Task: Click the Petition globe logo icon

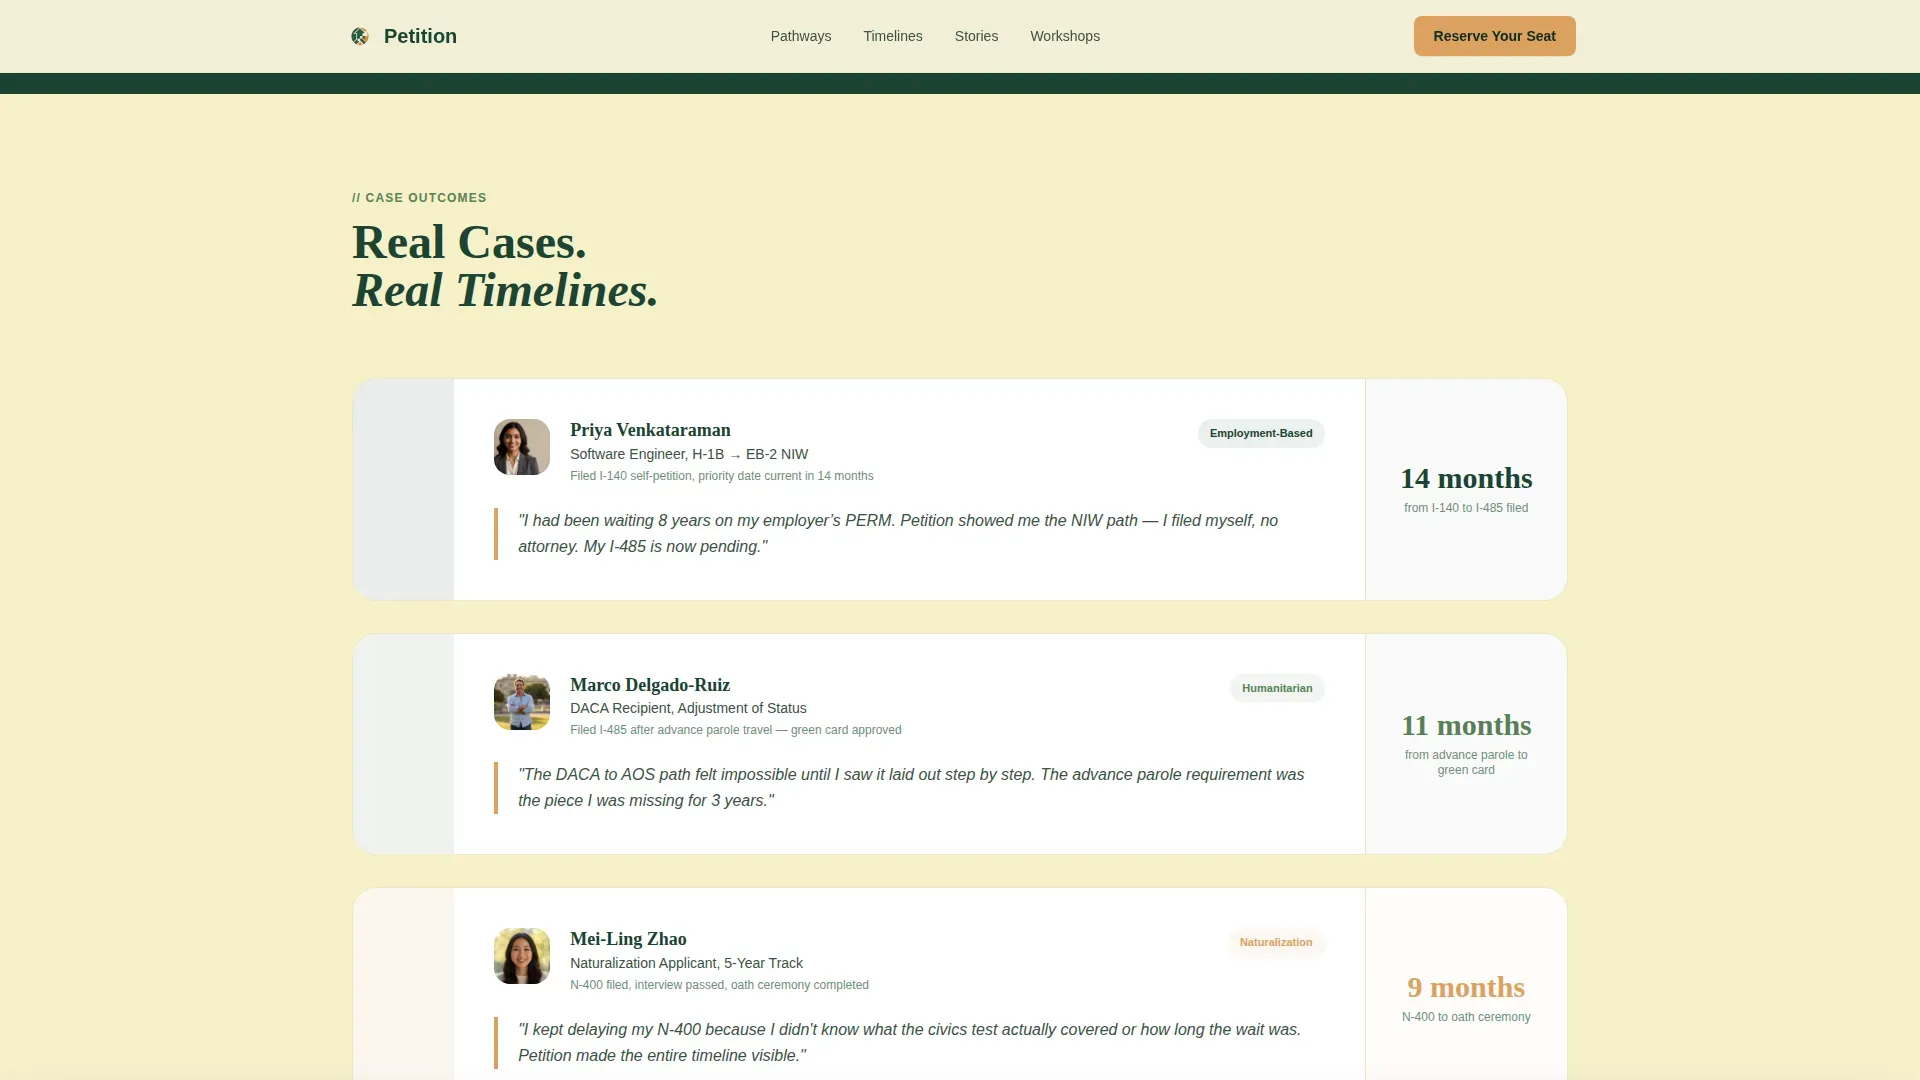Action: click(360, 36)
